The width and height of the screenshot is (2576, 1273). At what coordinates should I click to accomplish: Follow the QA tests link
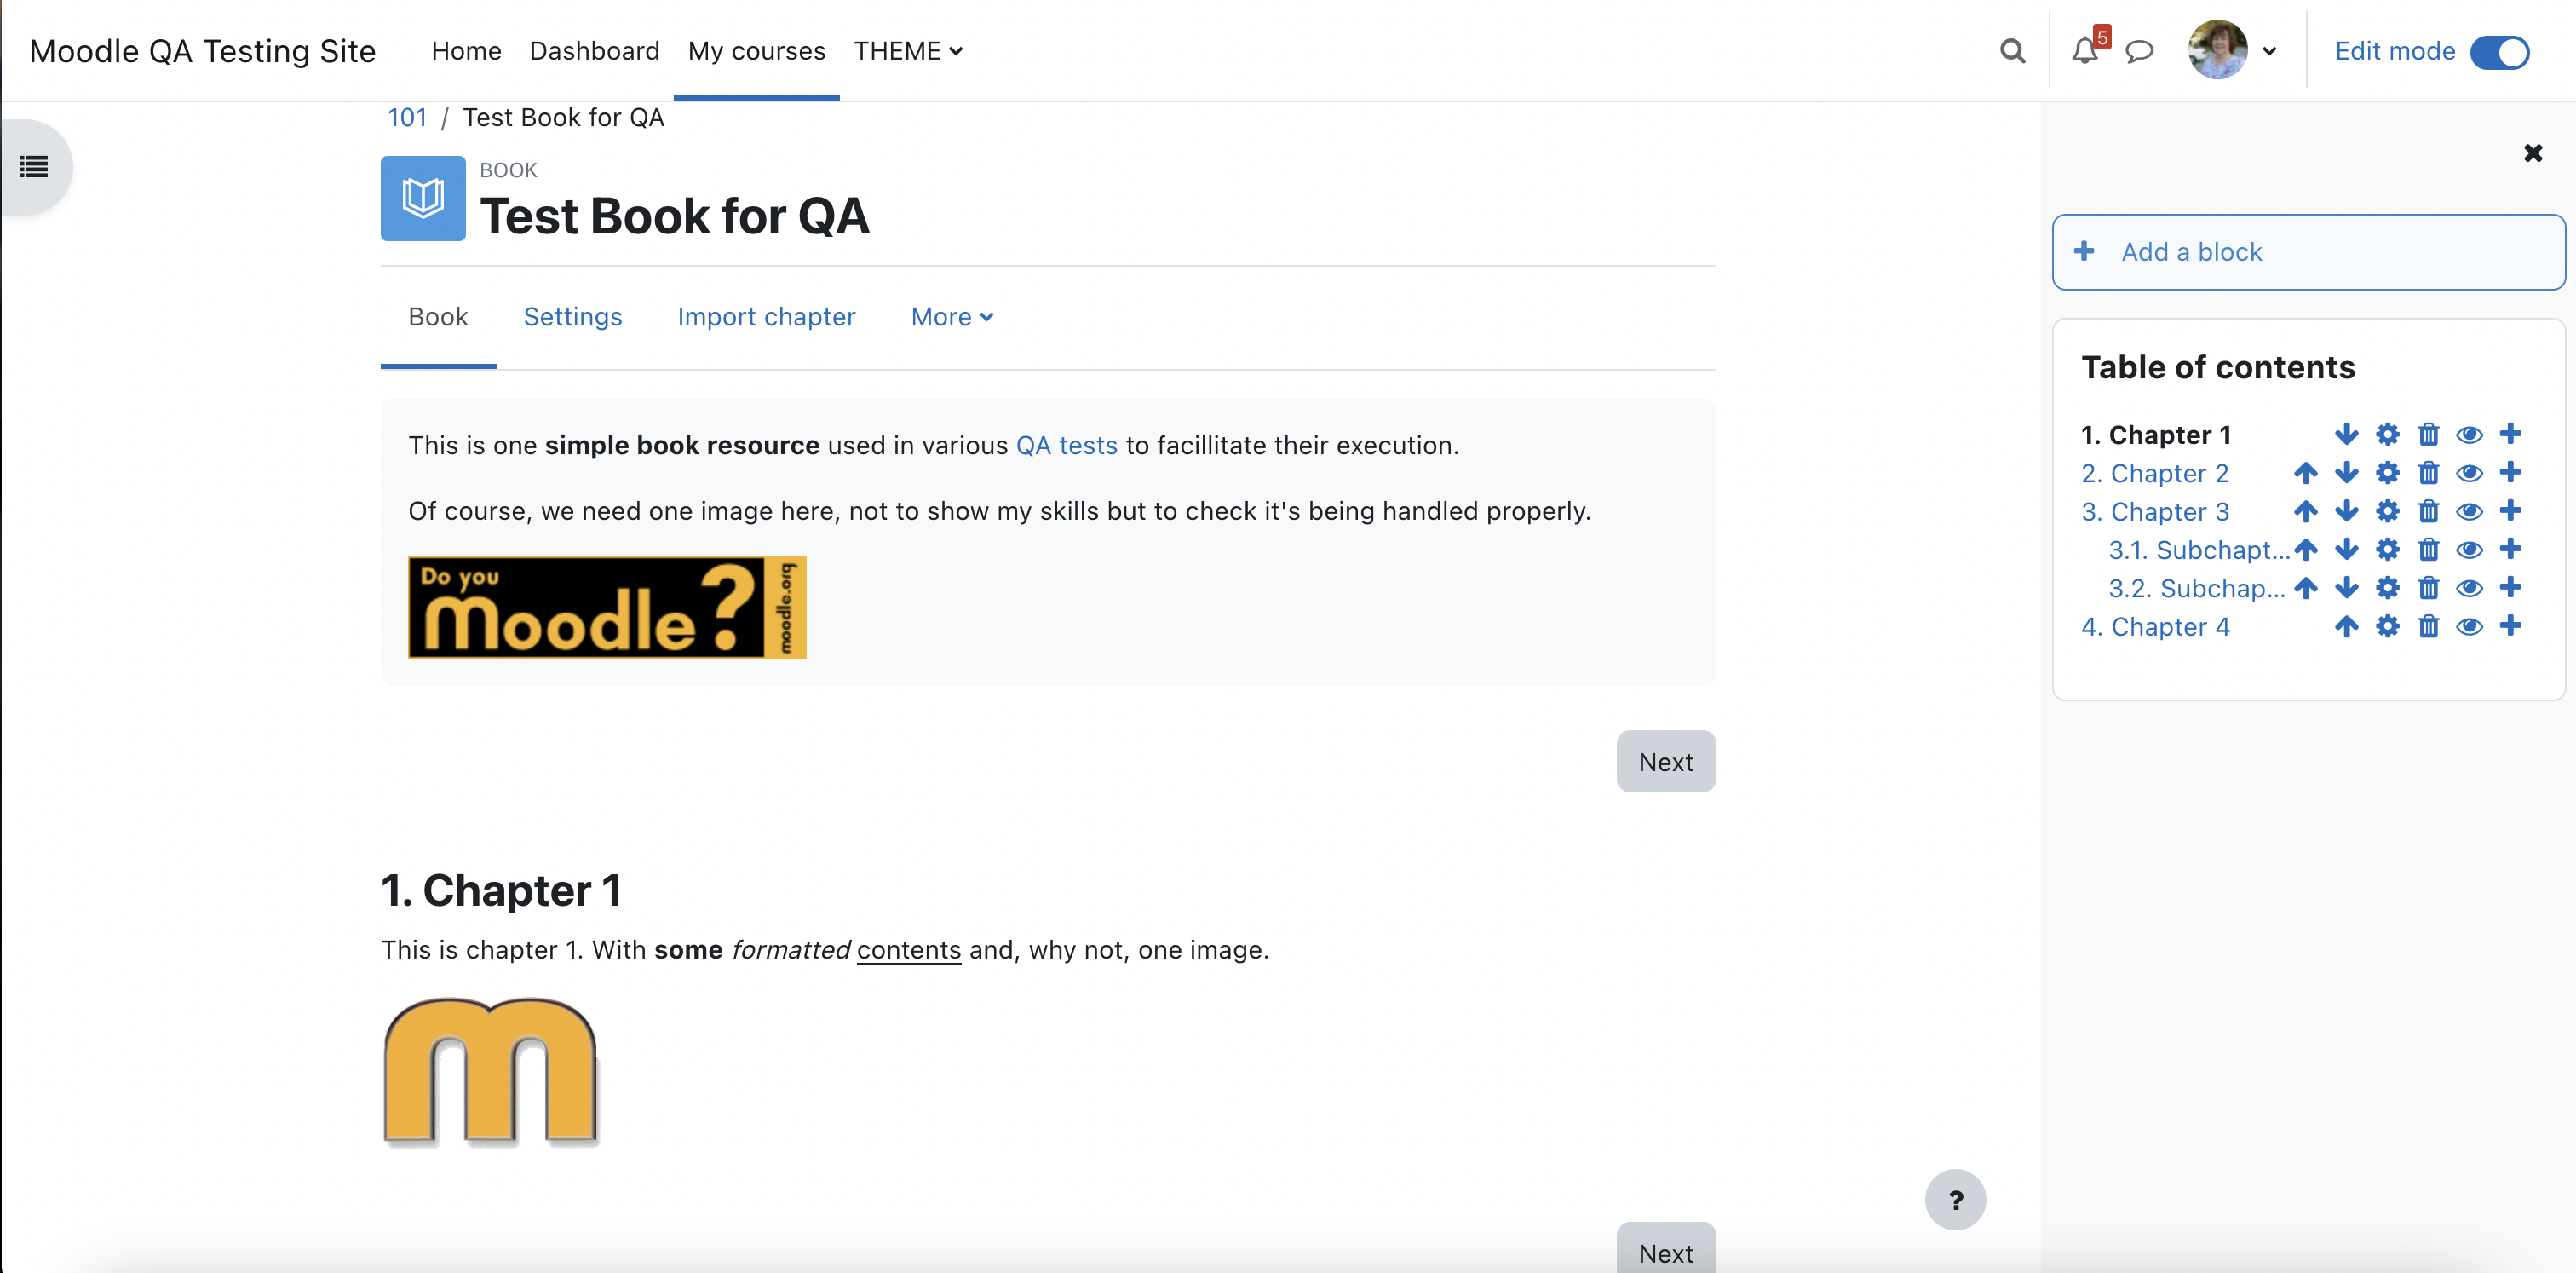[1066, 445]
